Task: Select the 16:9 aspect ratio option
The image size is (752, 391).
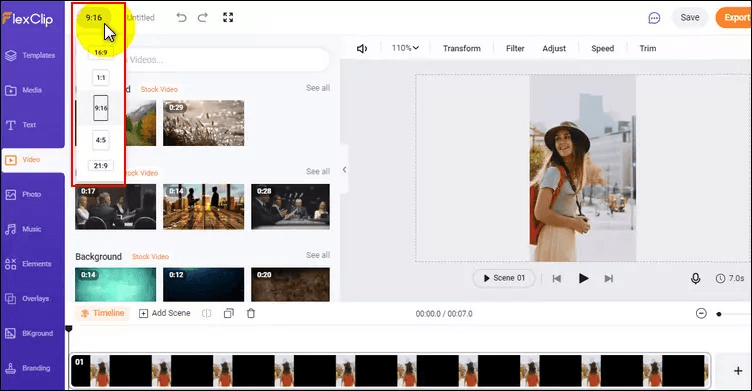Action: [101, 52]
